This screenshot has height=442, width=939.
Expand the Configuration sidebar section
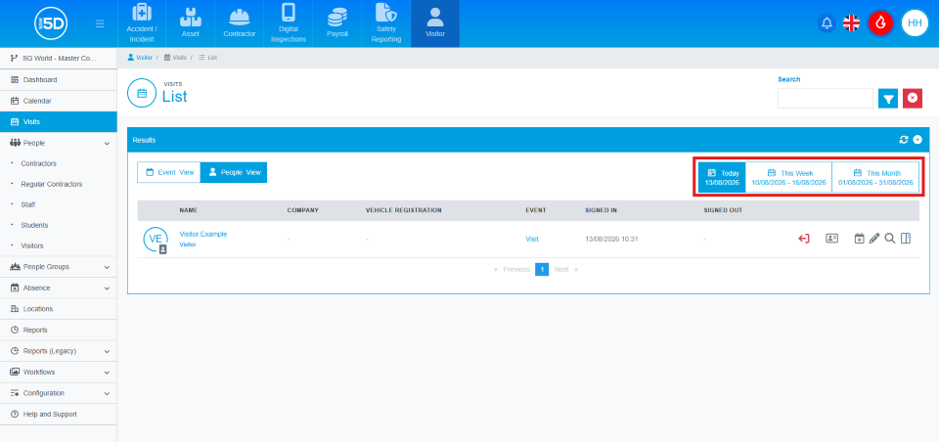point(58,393)
